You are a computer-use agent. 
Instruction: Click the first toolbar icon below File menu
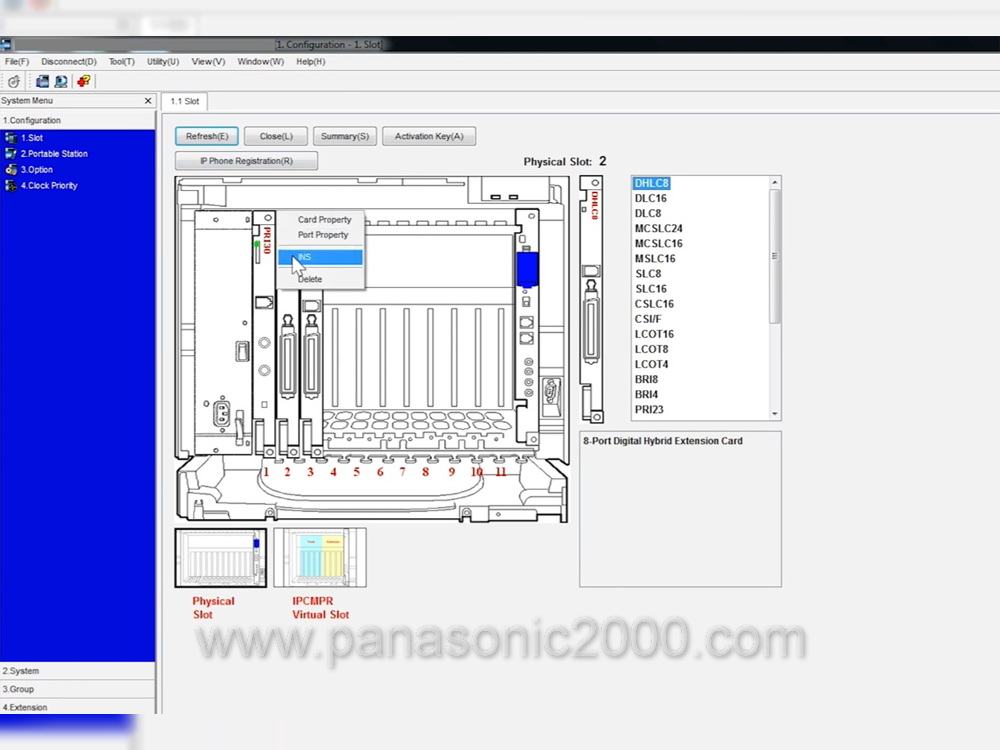14,81
